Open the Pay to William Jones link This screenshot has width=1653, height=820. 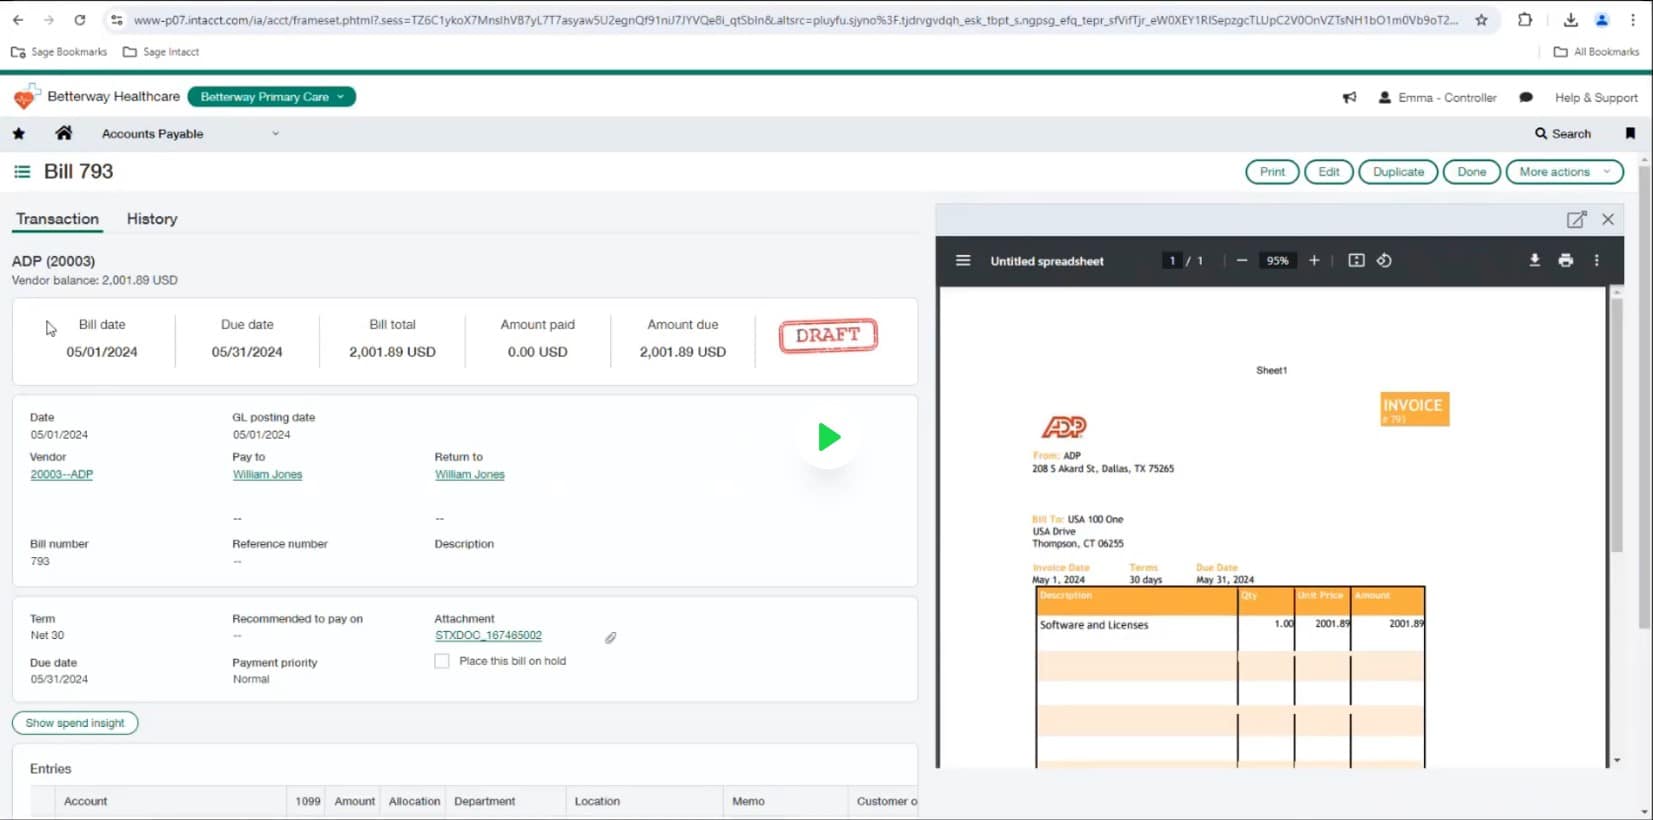(x=267, y=475)
